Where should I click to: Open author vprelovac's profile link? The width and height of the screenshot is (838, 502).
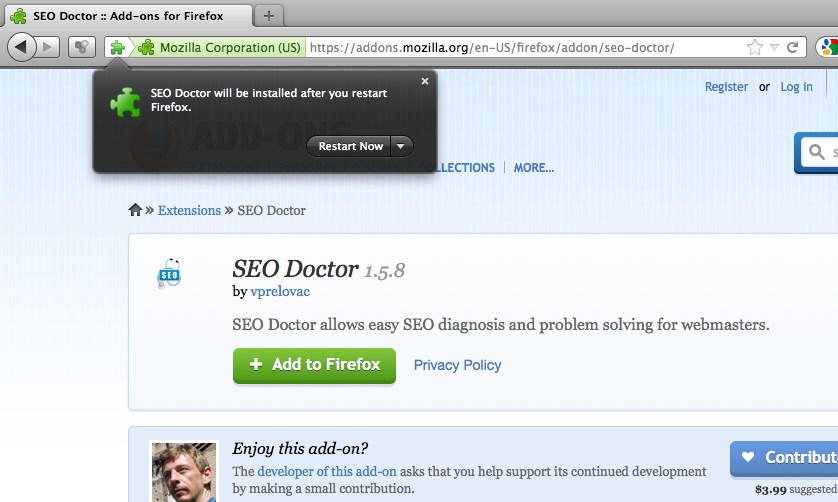(x=280, y=291)
